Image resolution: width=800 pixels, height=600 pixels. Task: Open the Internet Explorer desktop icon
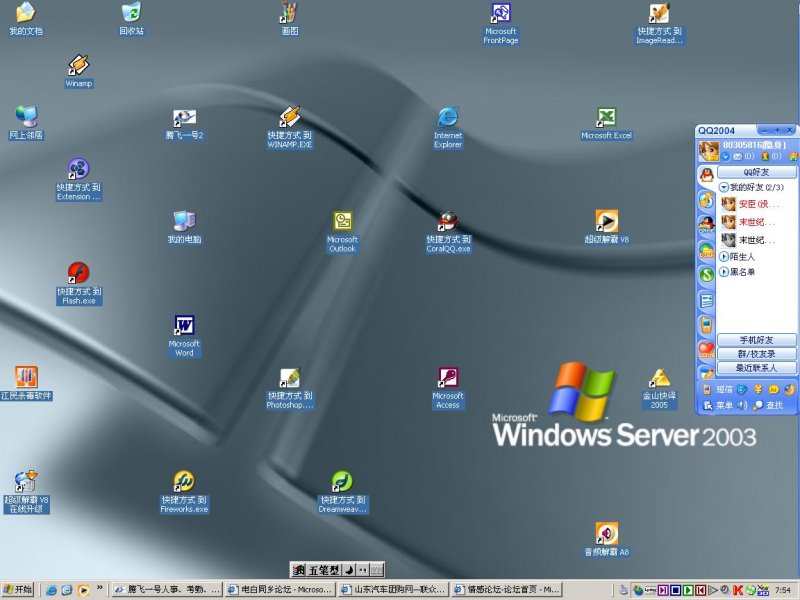tap(448, 118)
